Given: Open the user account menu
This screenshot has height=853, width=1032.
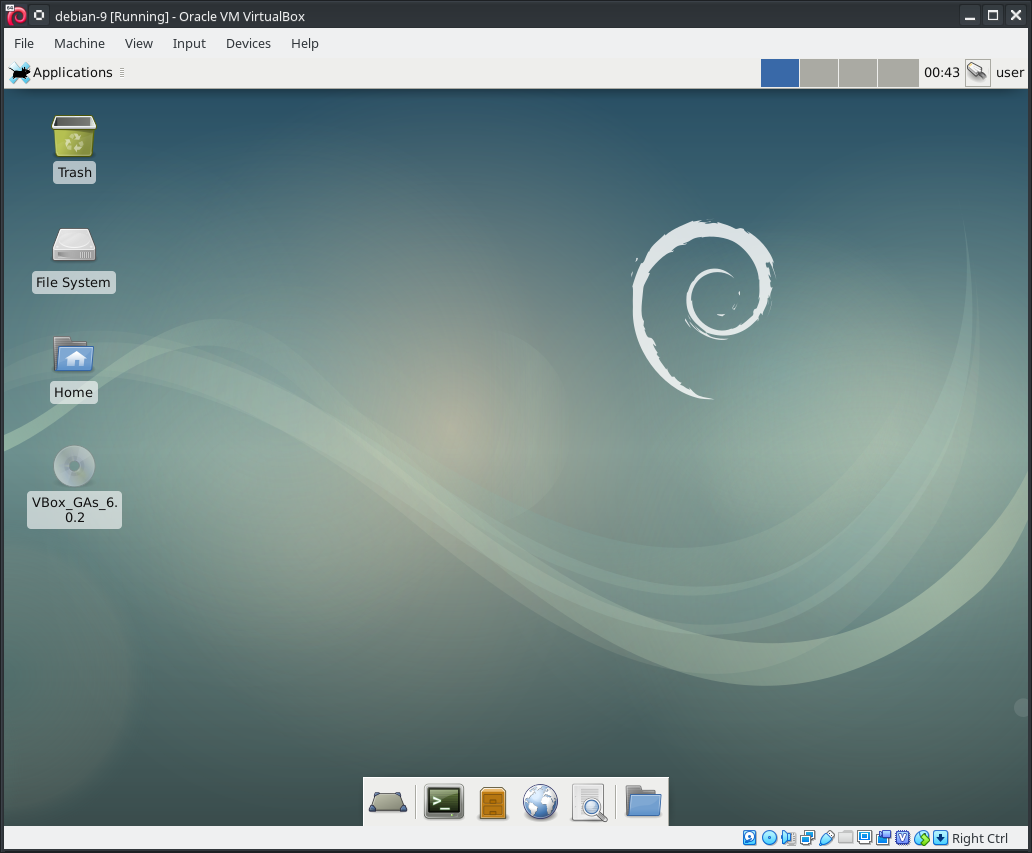Looking at the screenshot, I should [1010, 72].
